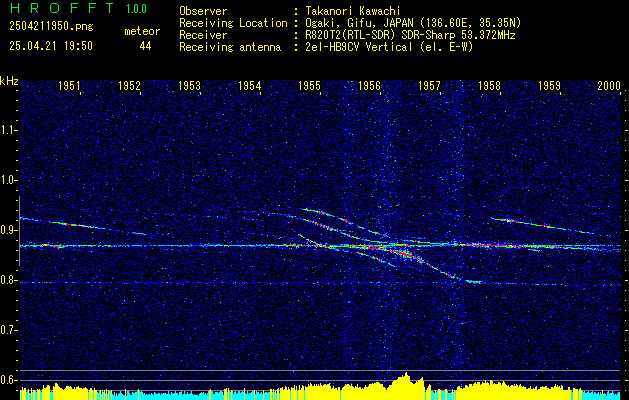The image size is (629, 400).
Task: Click frequency label 0.8
Action: click(7, 280)
